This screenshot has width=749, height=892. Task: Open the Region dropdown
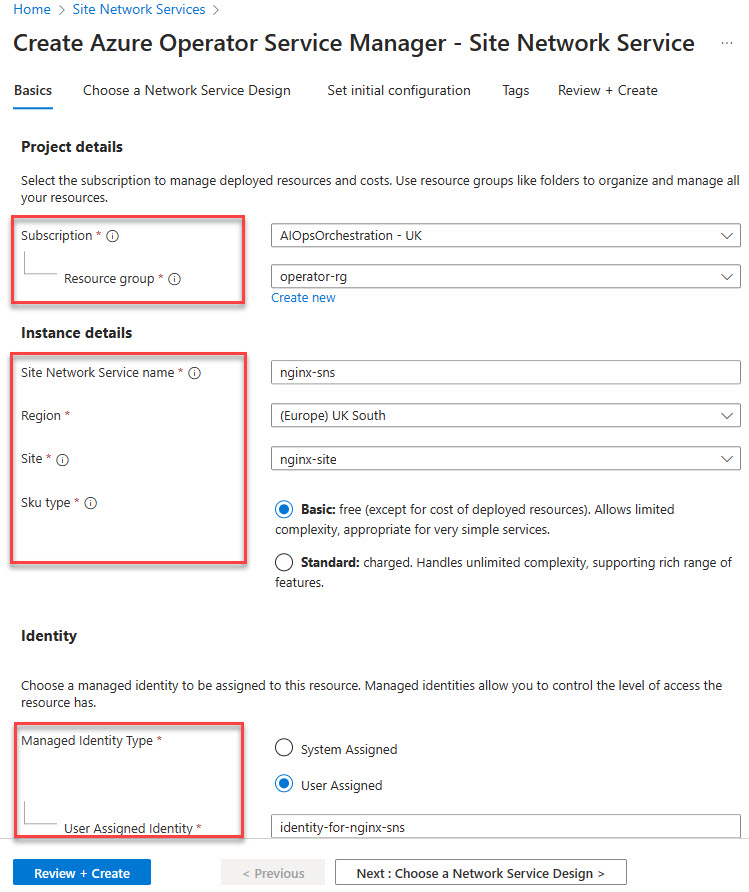[505, 415]
